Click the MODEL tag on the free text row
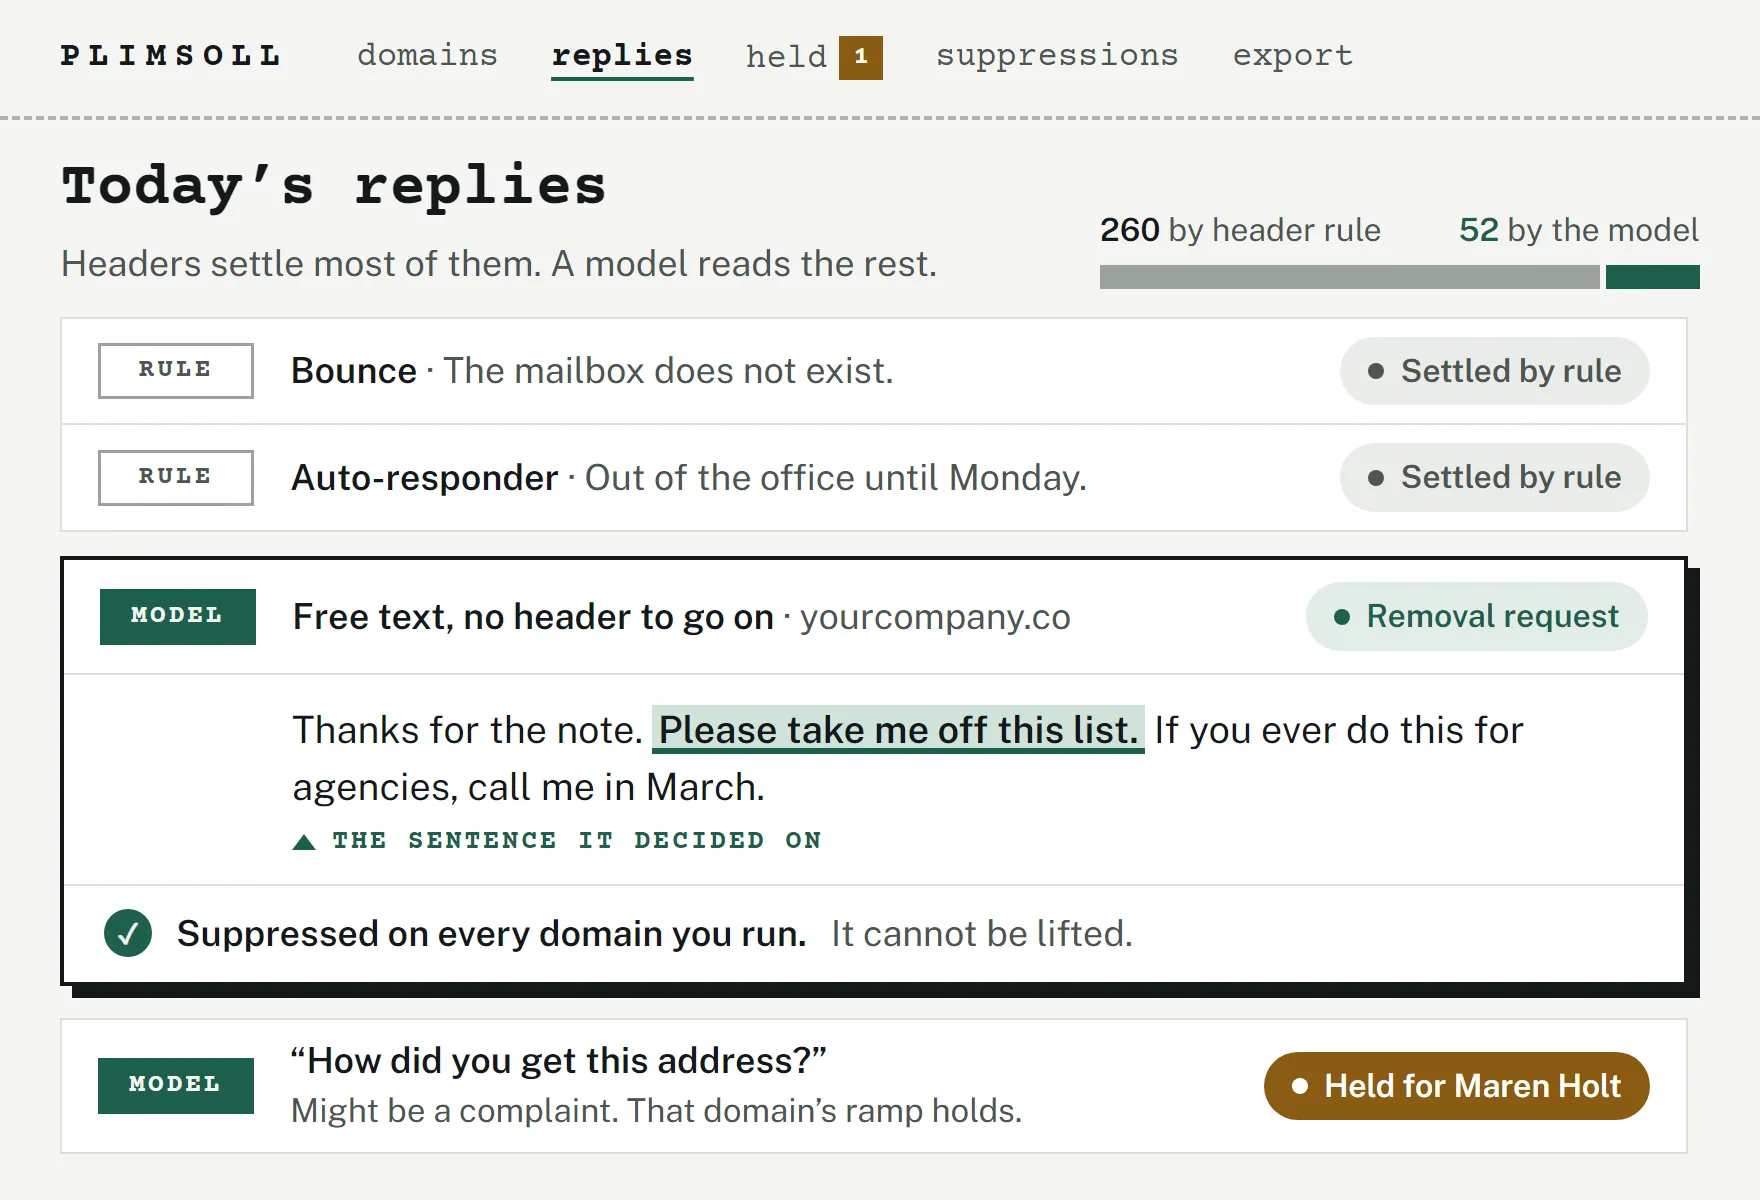The image size is (1760, 1200). (x=177, y=616)
